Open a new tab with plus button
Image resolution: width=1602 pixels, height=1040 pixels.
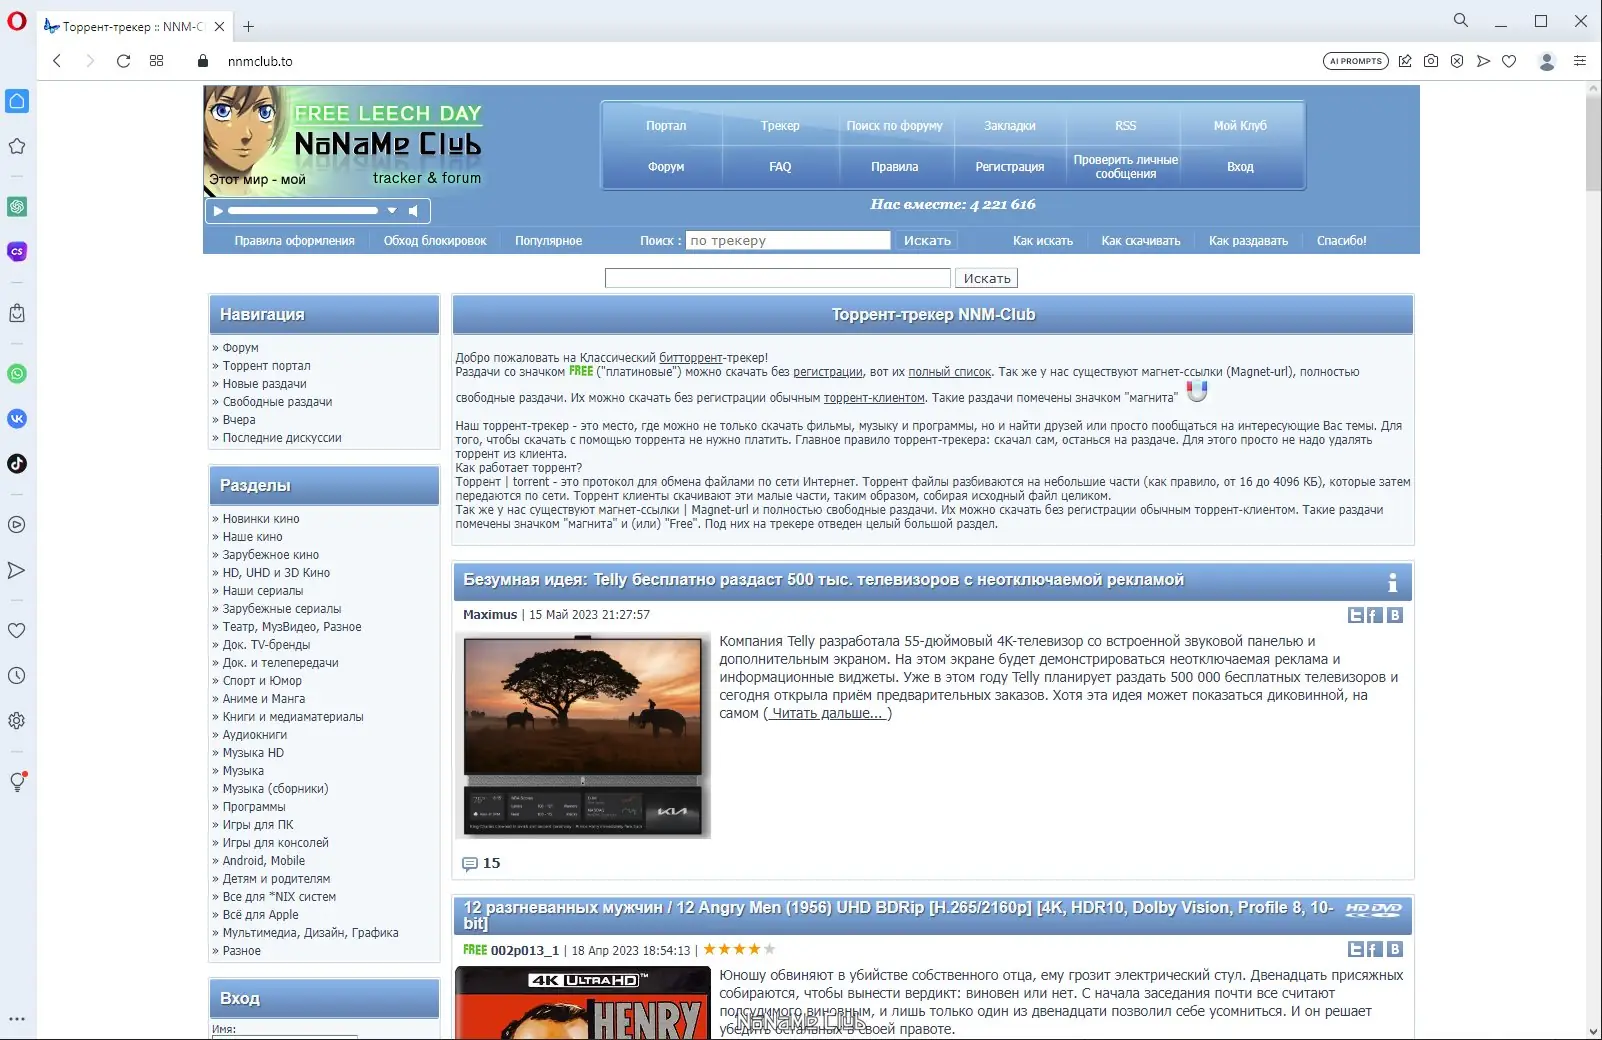click(249, 27)
